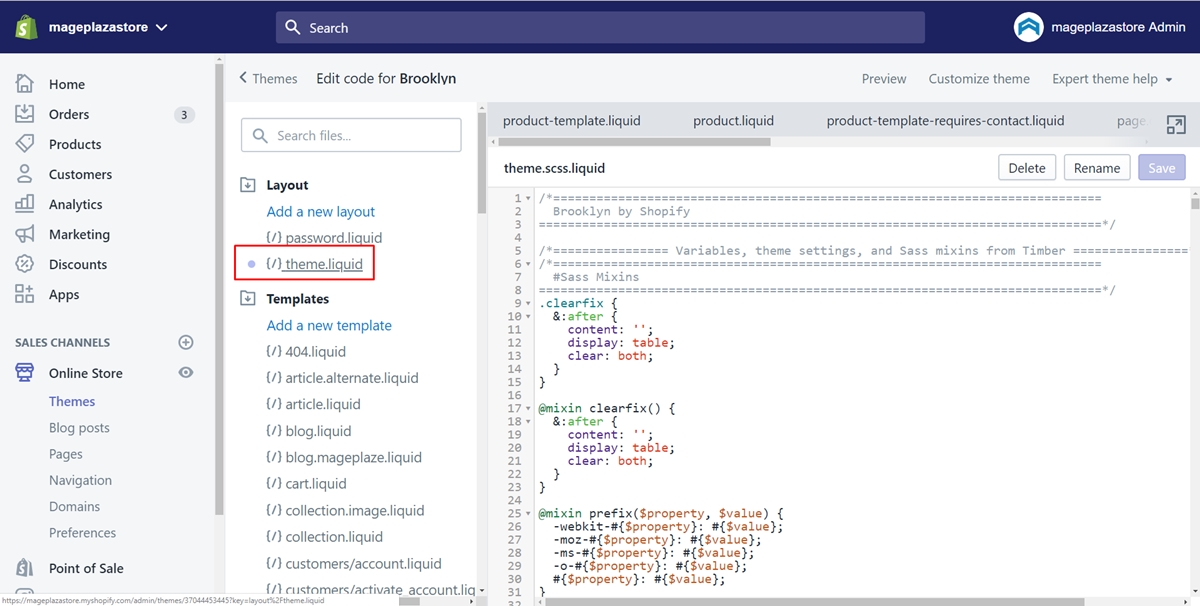The image size is (1200, 606).
Task: Add a sales channel with plus icon
Action: click(x=185, y=342)
